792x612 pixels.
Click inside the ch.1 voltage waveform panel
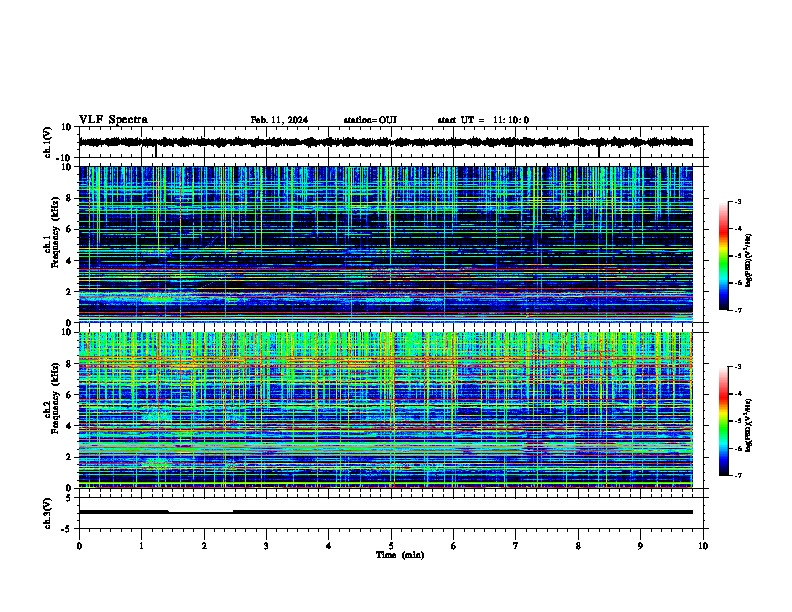click(391, 142)
